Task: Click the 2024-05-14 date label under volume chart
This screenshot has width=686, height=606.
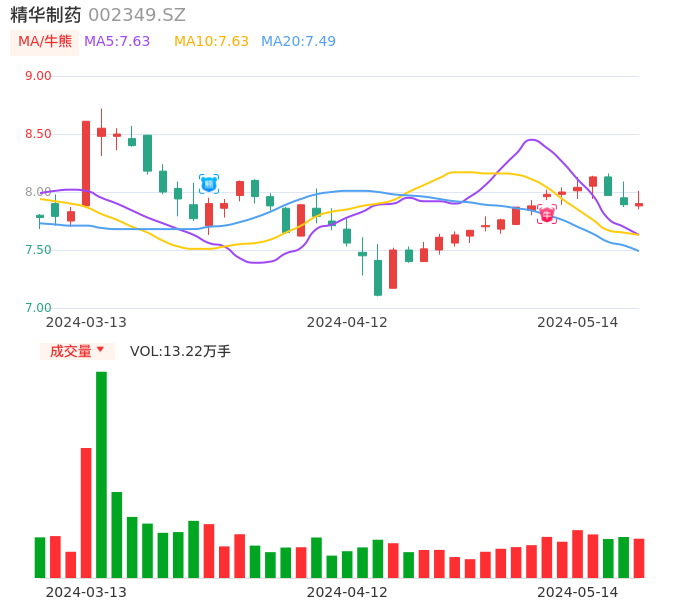Action: click(x=578, y=592)
